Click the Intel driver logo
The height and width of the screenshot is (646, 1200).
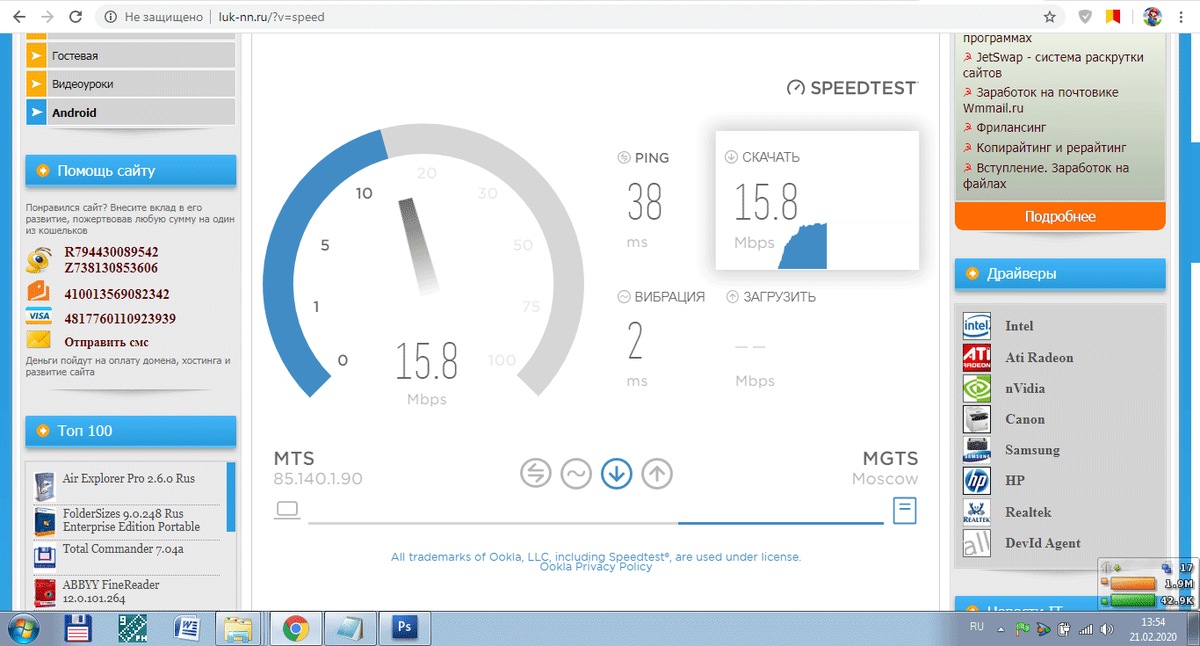coord(976,326)
